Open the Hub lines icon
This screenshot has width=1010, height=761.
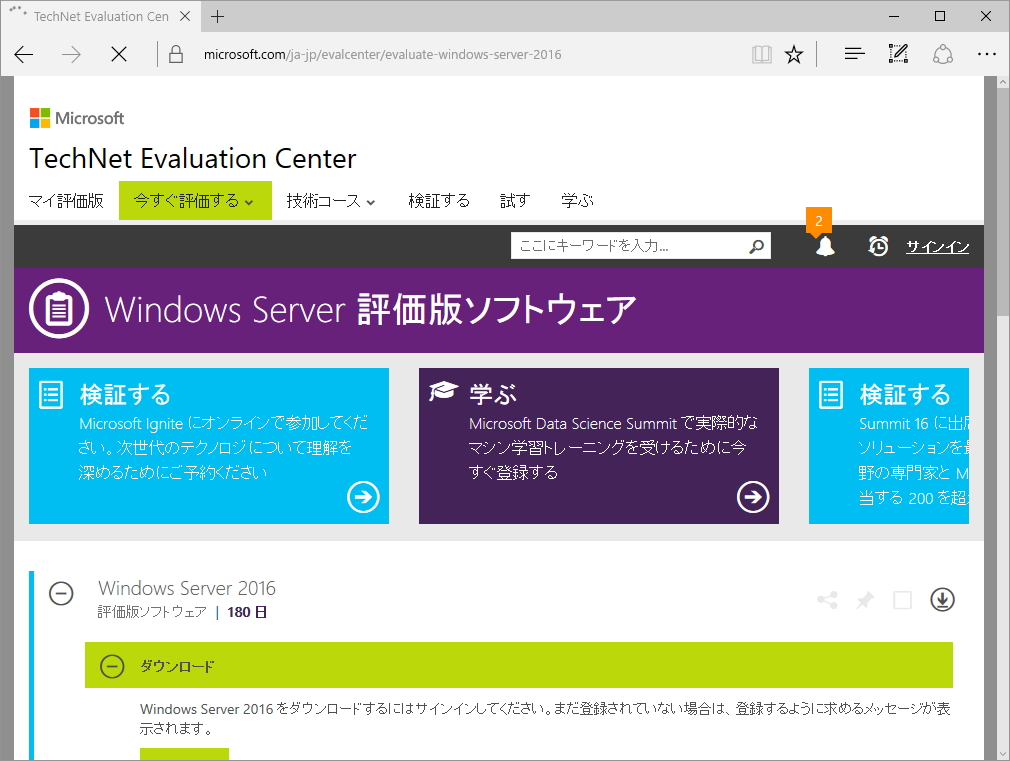click(854, 54)
